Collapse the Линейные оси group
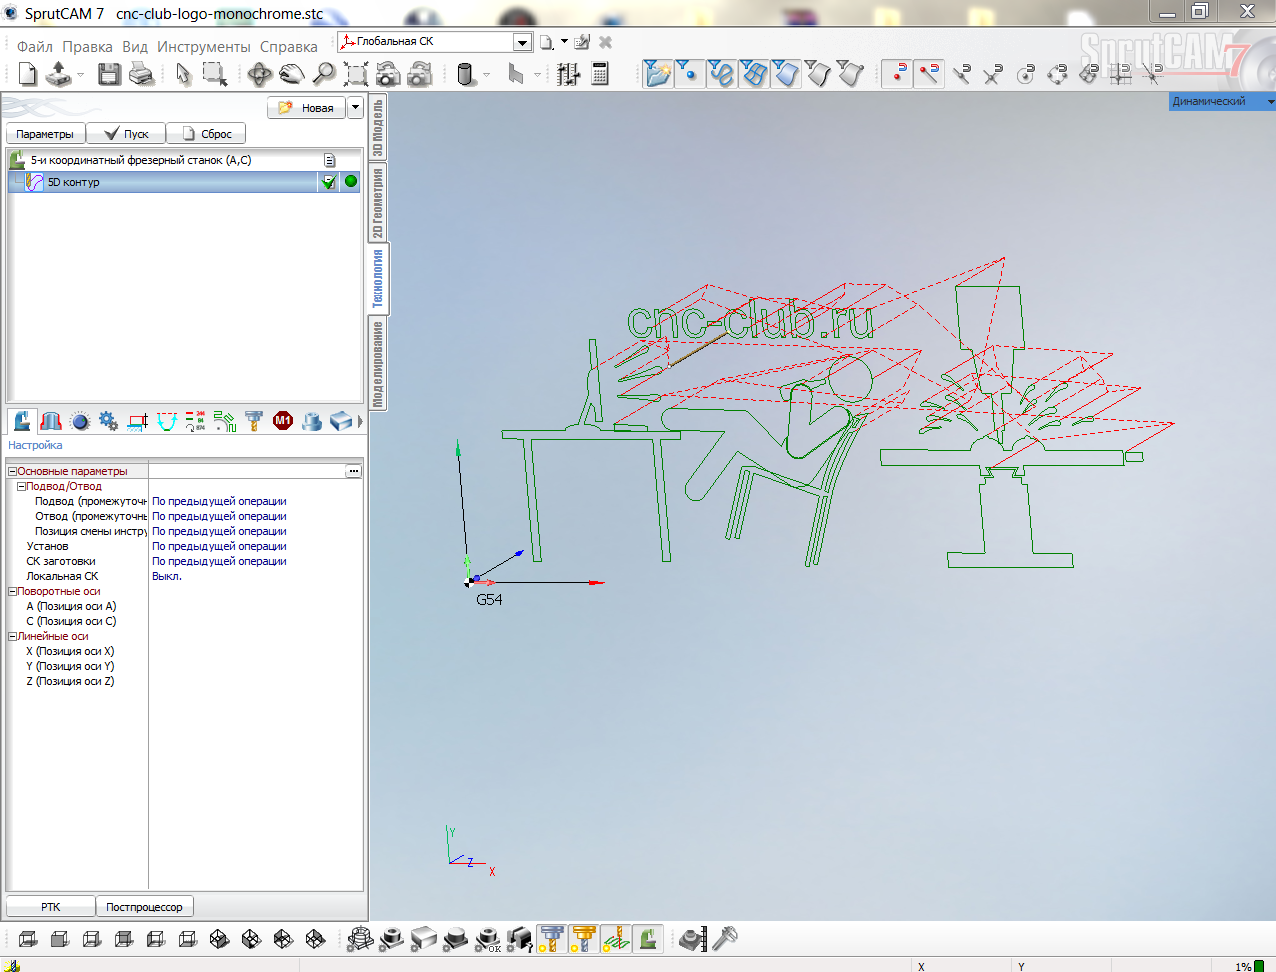1276x972 pixels. (x=12, y=636)
